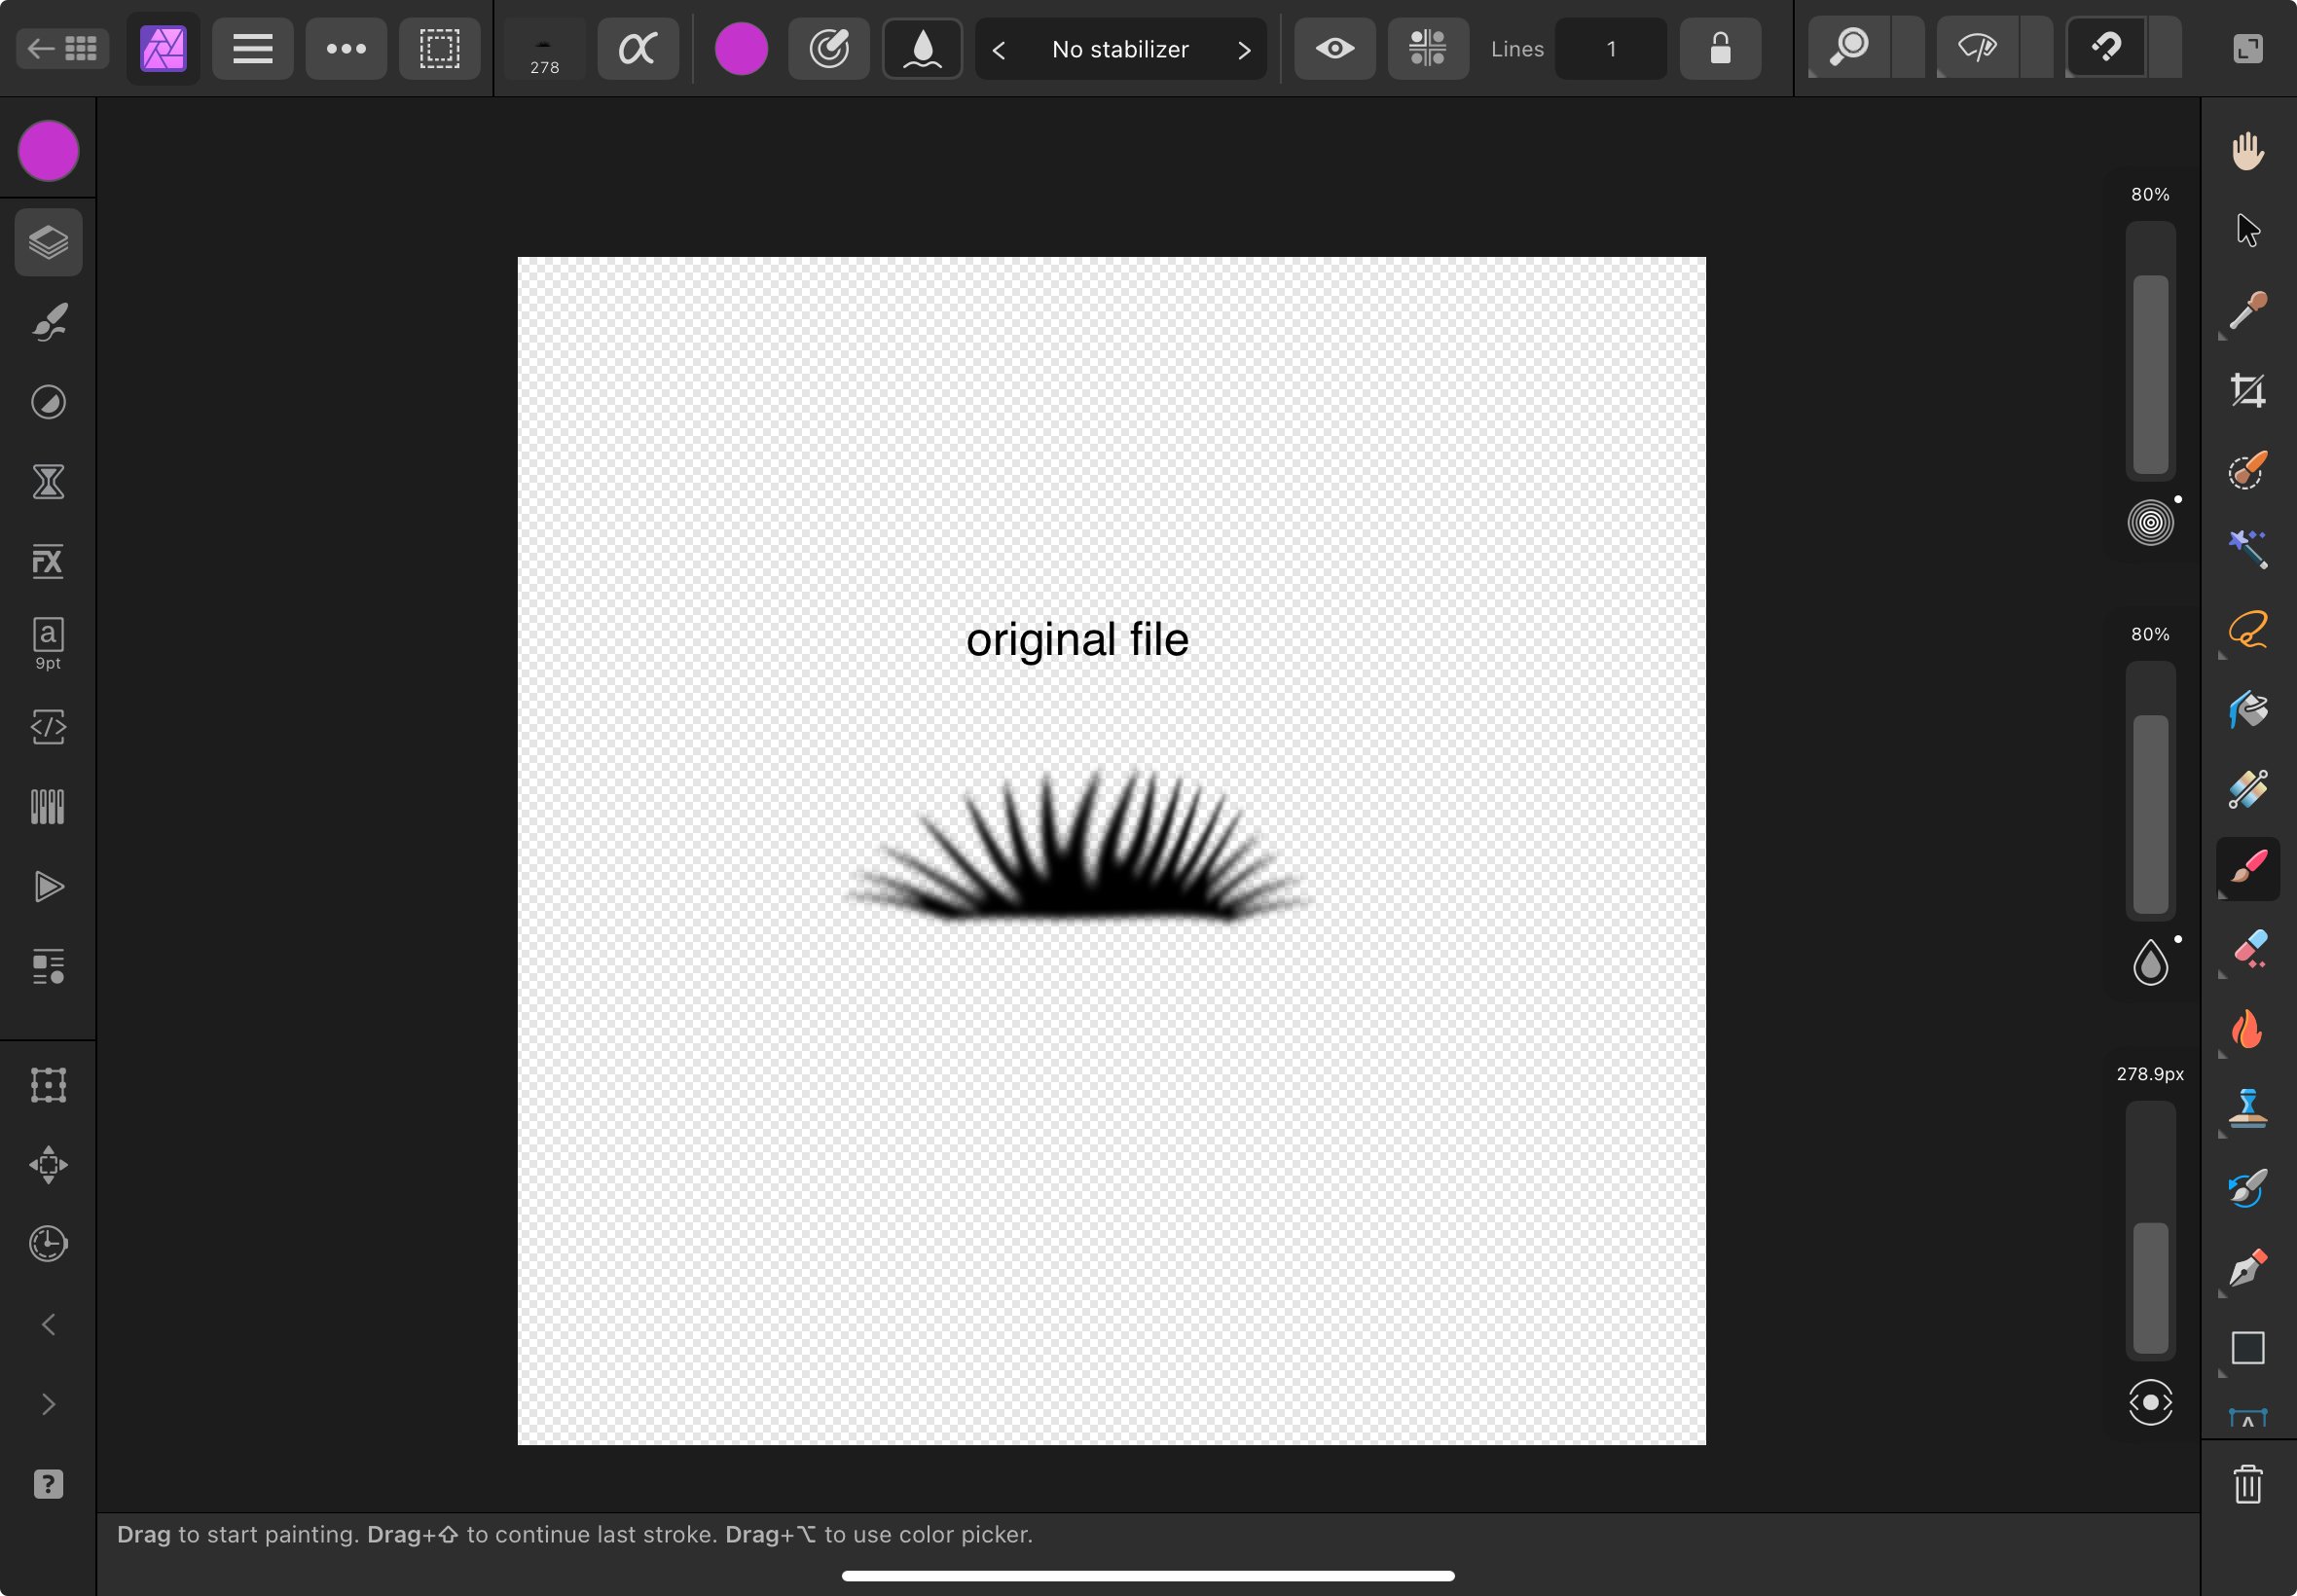The image size is (2297, 1596).
Task: Expand the options beside the hidden-eye button
Action: point(2037,48)
